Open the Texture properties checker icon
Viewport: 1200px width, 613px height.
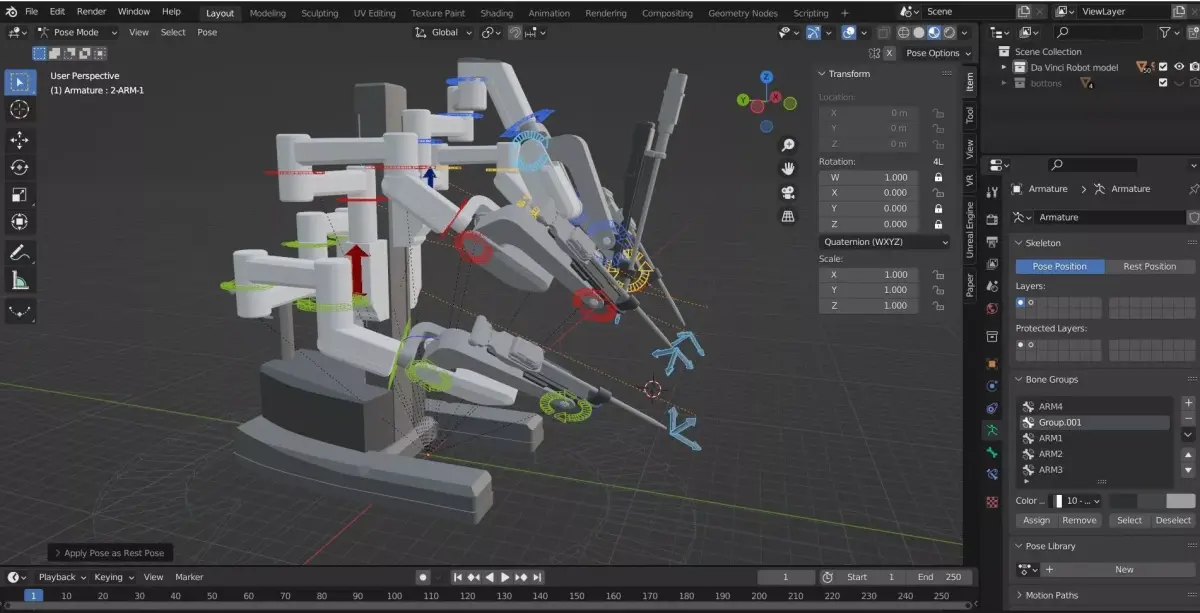992,501
